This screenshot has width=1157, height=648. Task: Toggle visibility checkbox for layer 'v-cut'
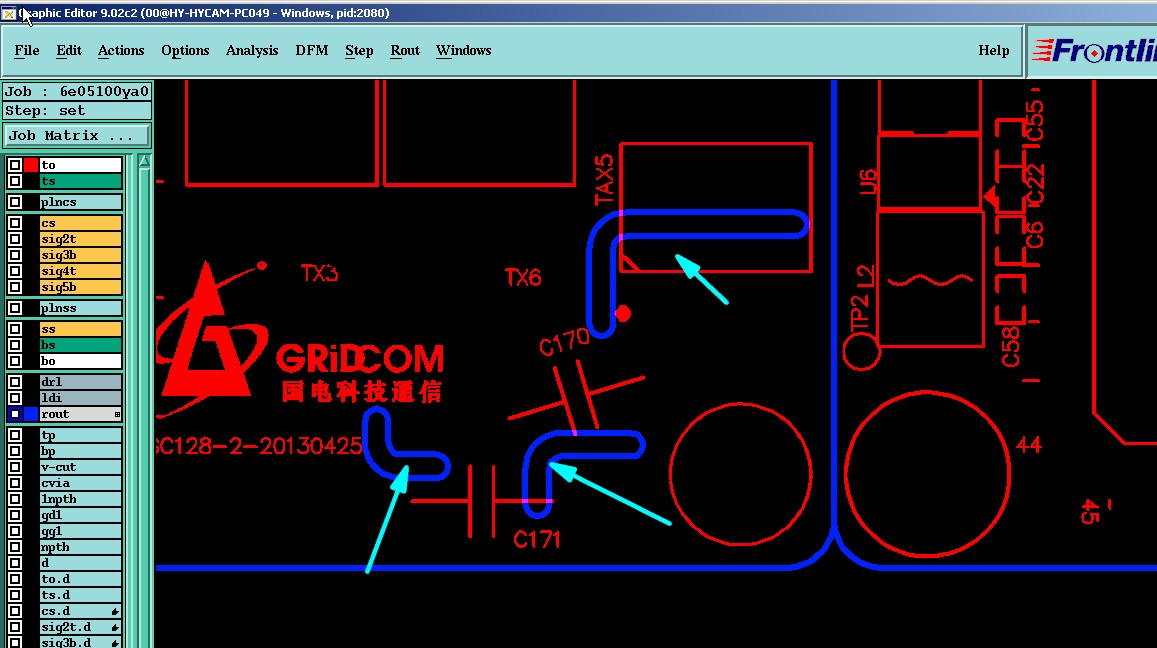coord(14,467)
